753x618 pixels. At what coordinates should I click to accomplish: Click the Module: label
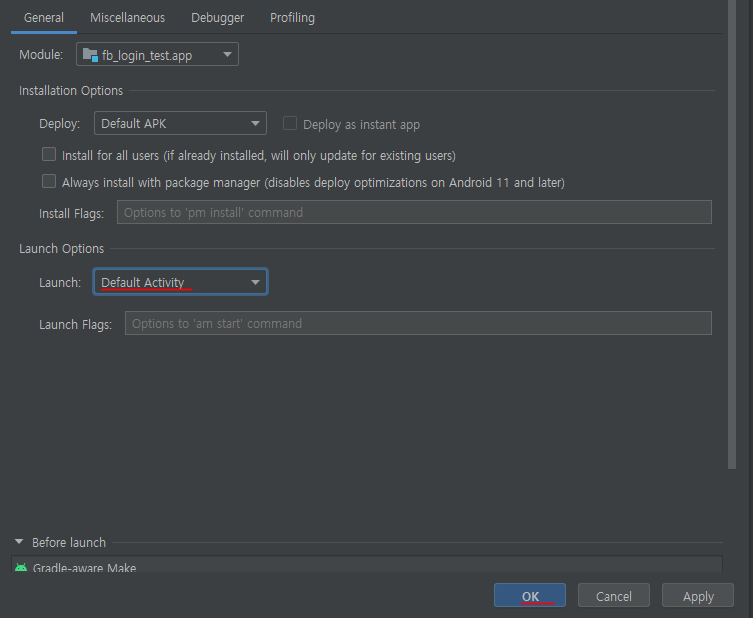[41, 55]
